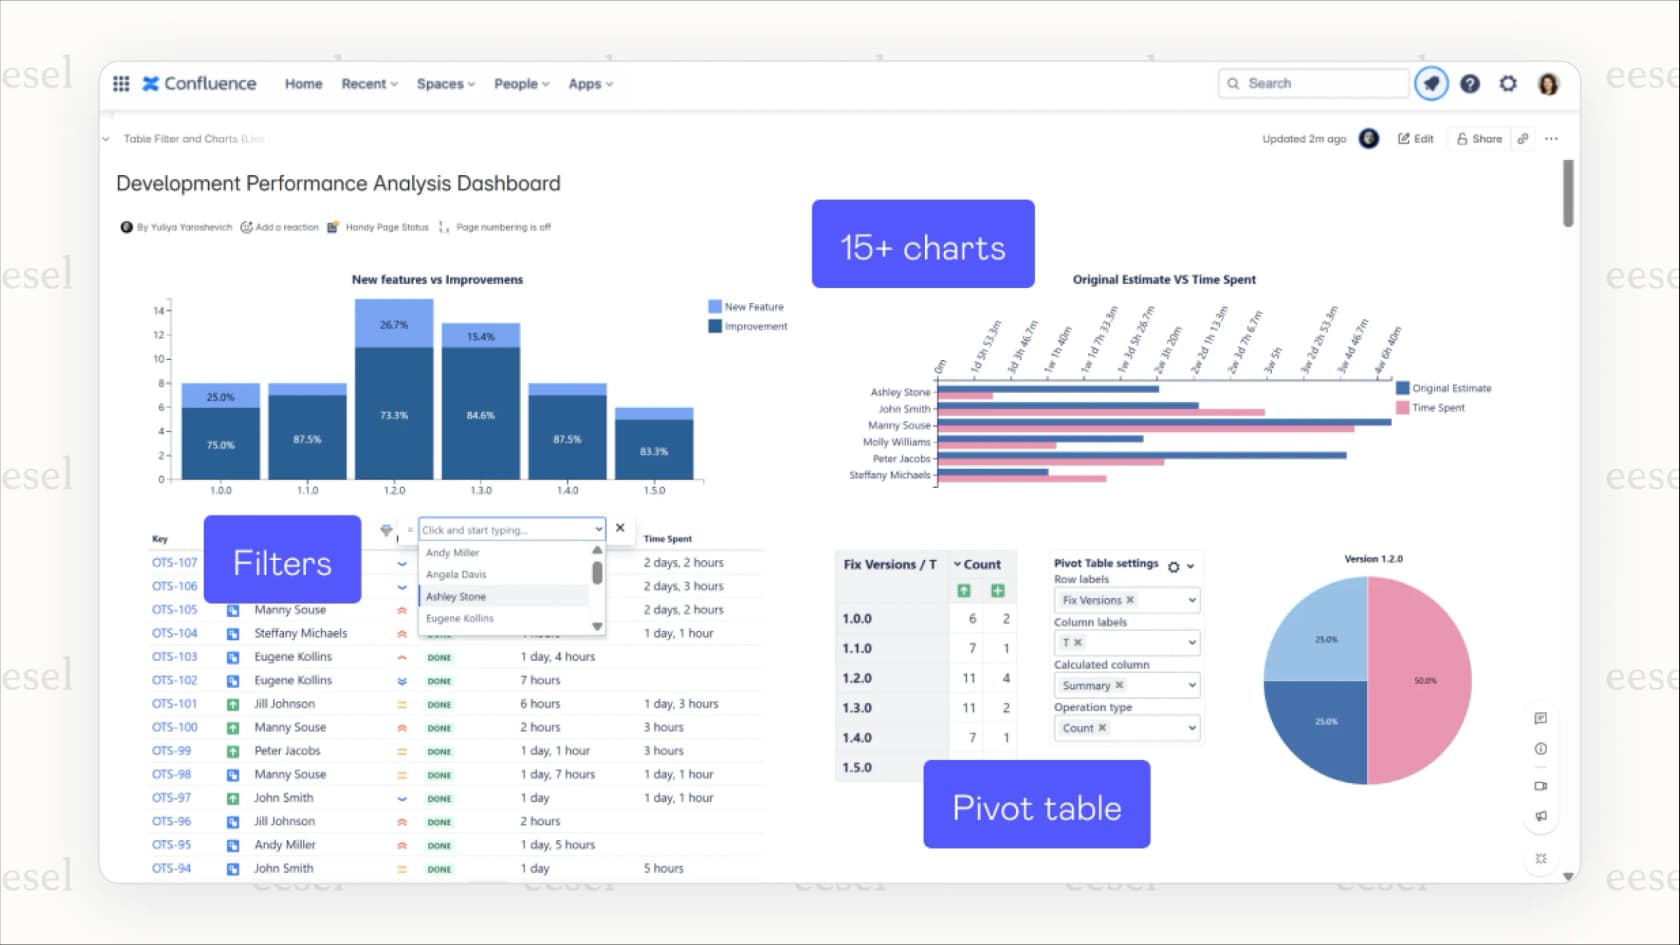Copy page link via chain icon
1680x945 pixels.
tap(1523, 139)
